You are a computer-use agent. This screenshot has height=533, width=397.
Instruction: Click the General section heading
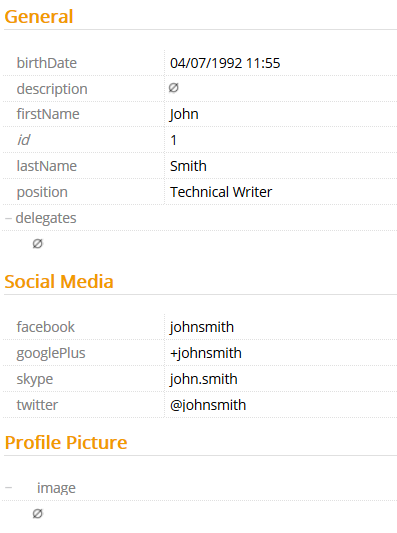click(39, 17)
